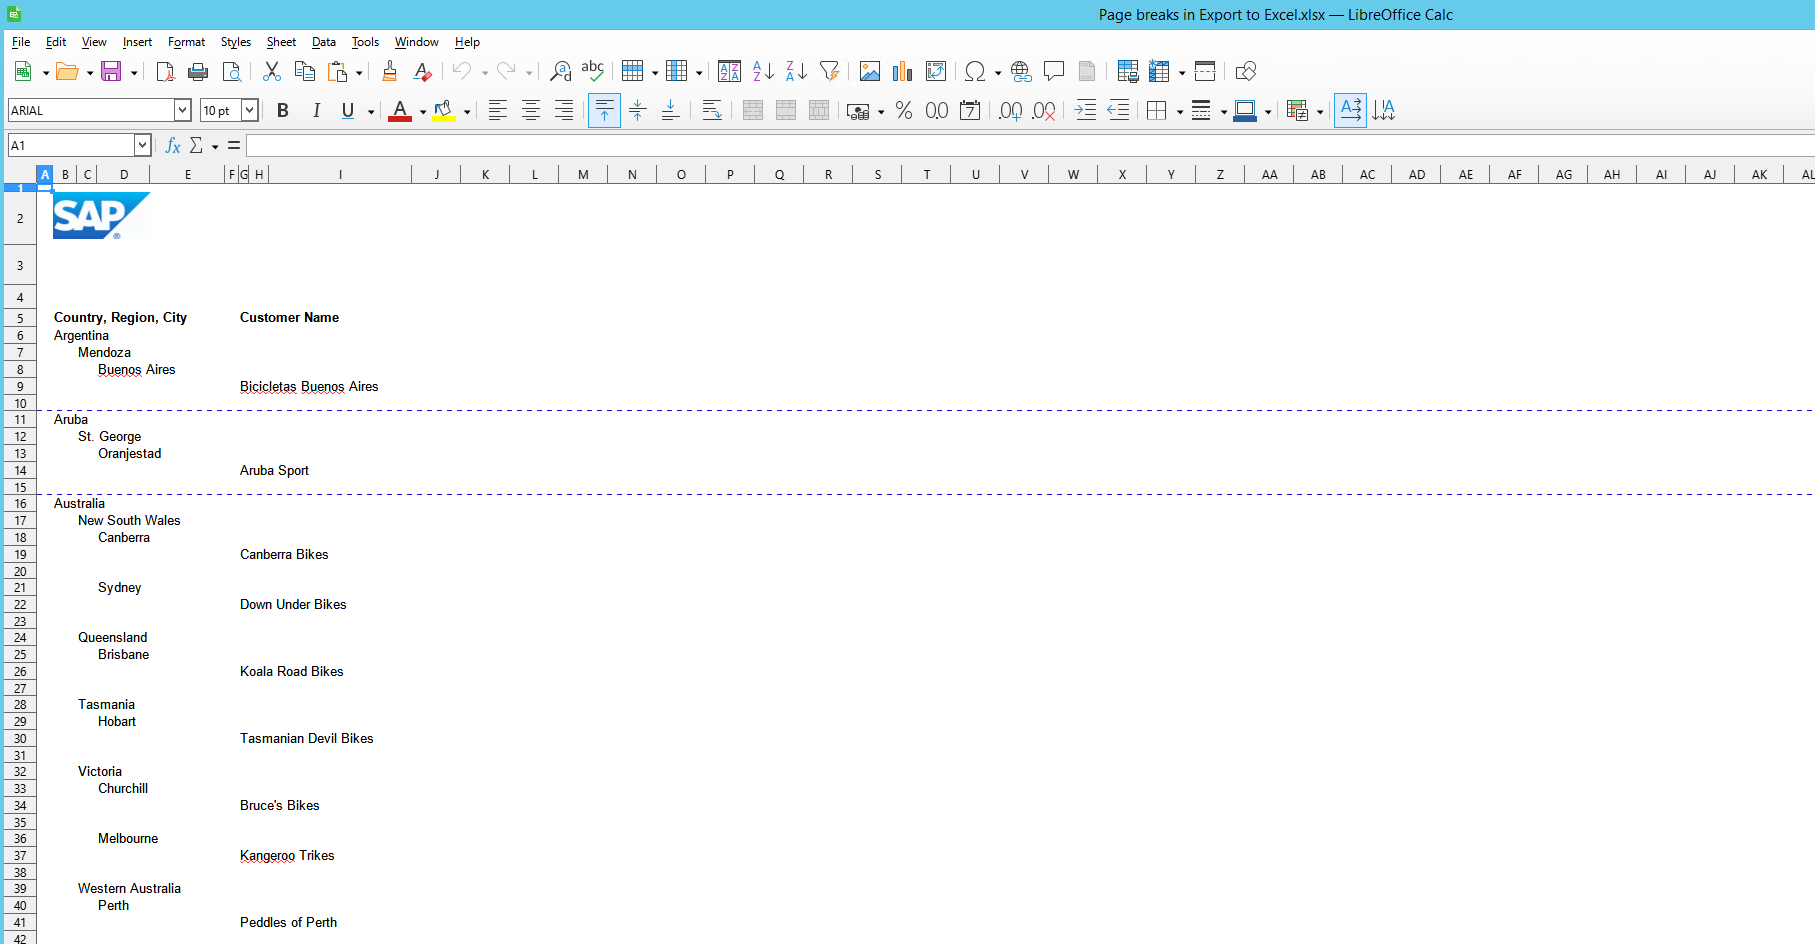Click Sort Ascending icon
The height and width of the screenshot is (945, 1815).
click(763, 71)
